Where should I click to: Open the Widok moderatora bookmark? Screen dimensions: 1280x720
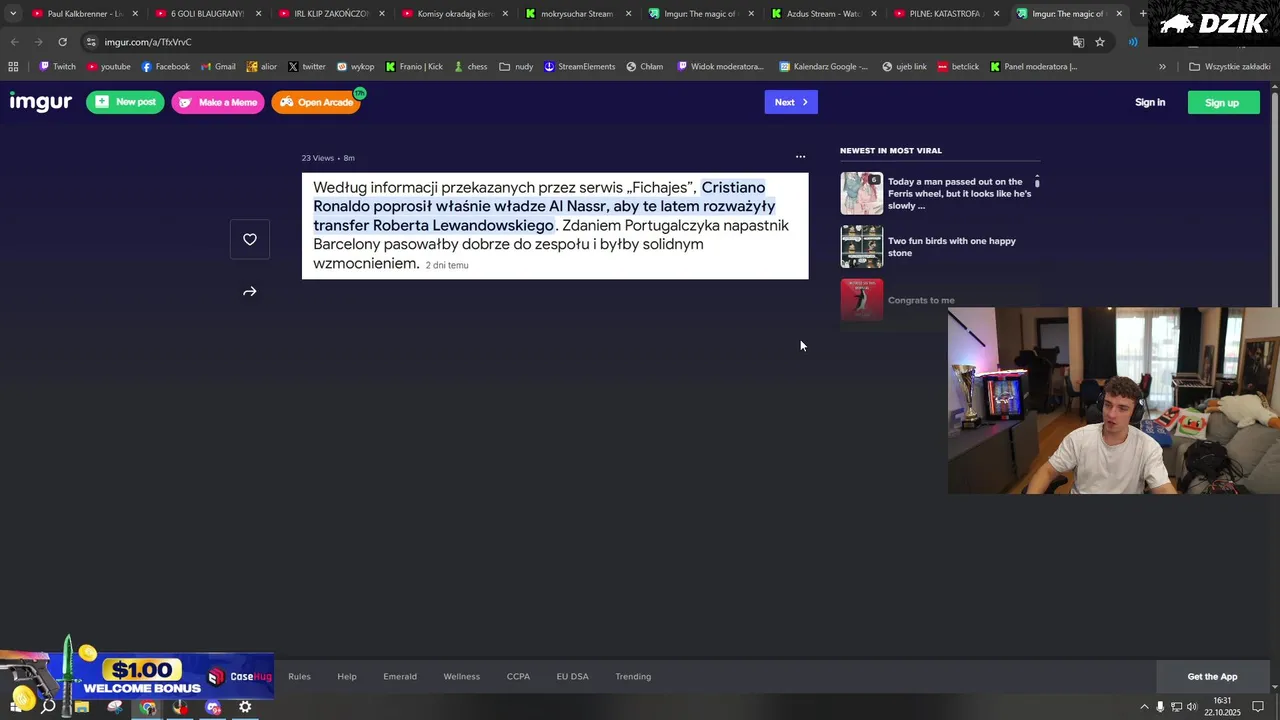click(720, 67)
